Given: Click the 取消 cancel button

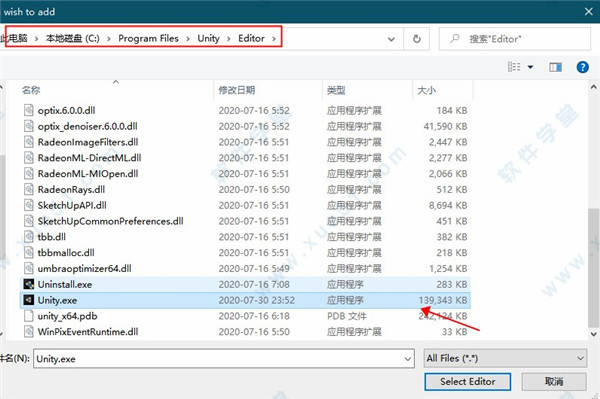Looking at the screenshot, I should coord(554,381).
